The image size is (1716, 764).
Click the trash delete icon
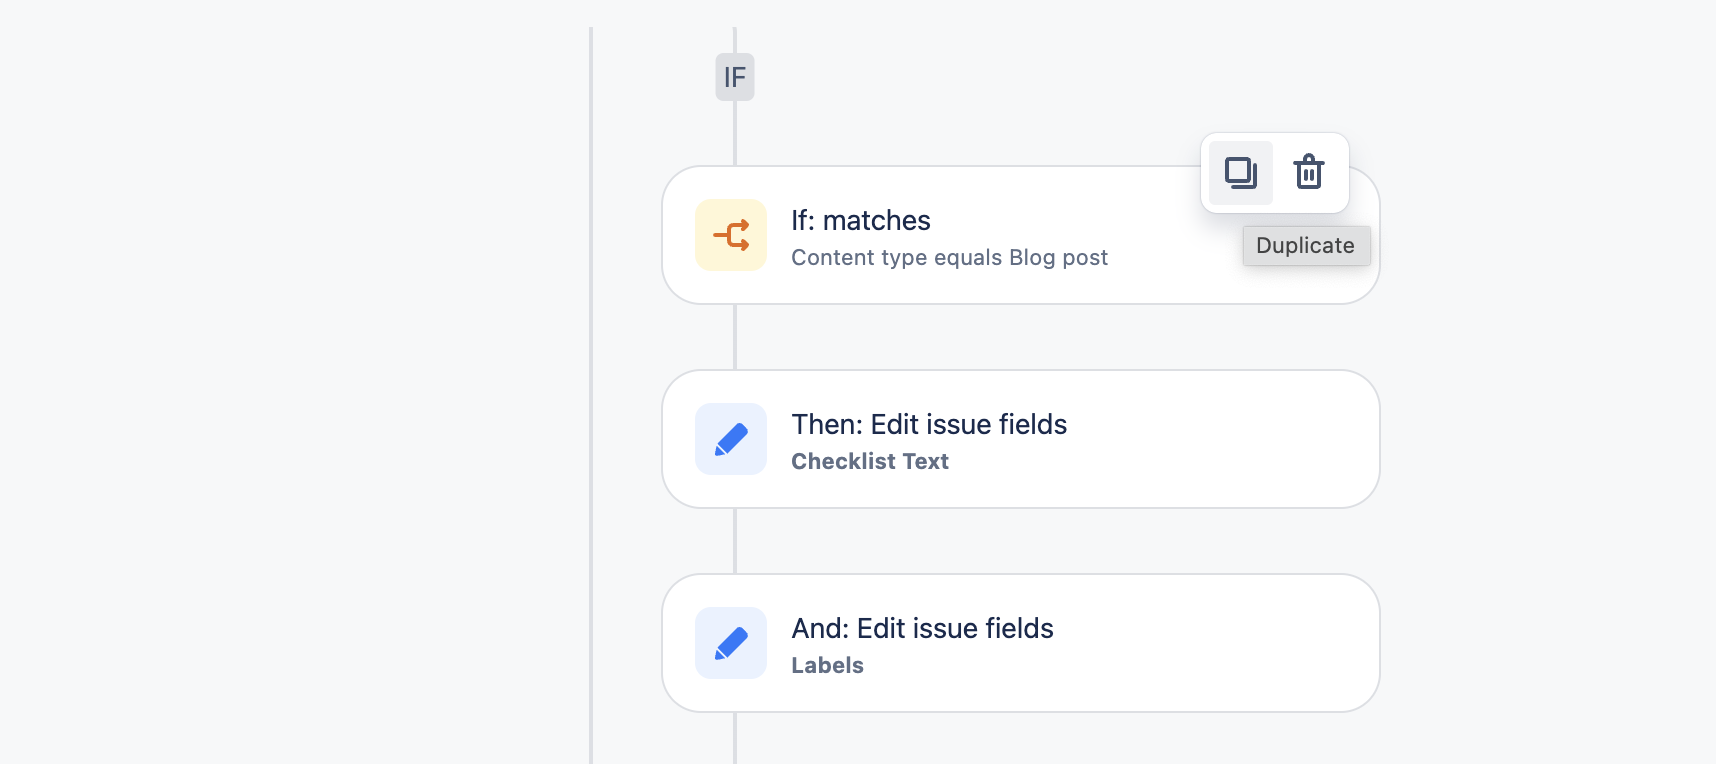coord(1308,173)
